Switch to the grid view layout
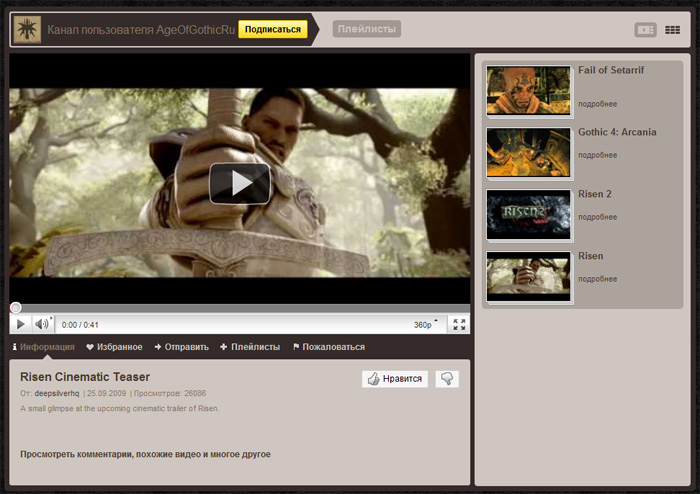Viewport: 700px width, 494px height. (x=673, y=30)
